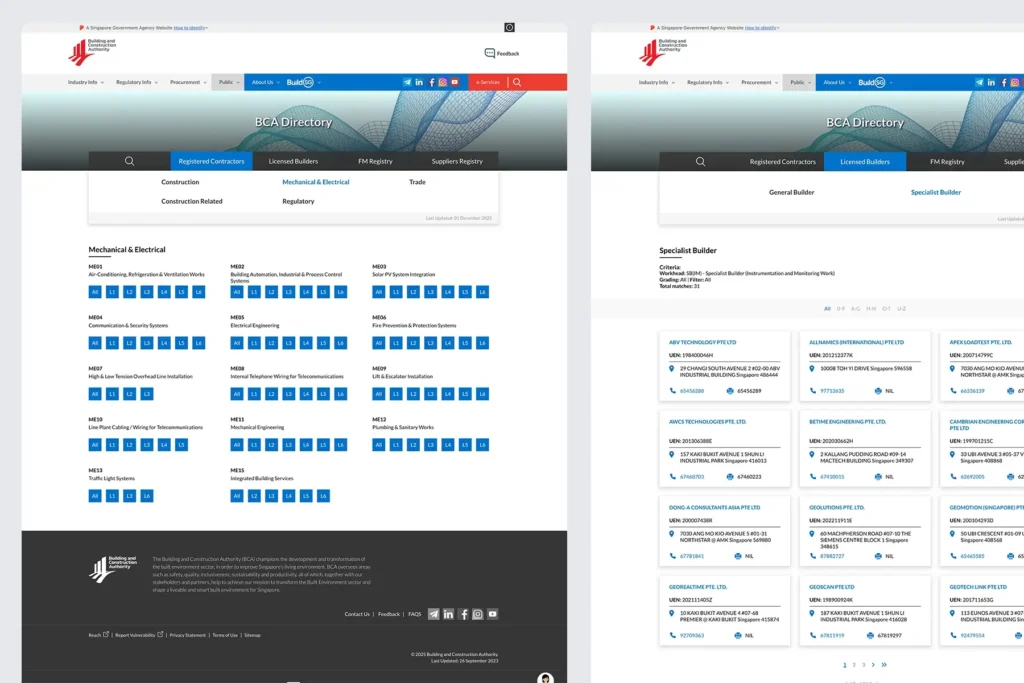The height and width of the screenshot is (683, 1024).
Task: Open YouTube icon in left page header
Action: (x=454, y=82)
